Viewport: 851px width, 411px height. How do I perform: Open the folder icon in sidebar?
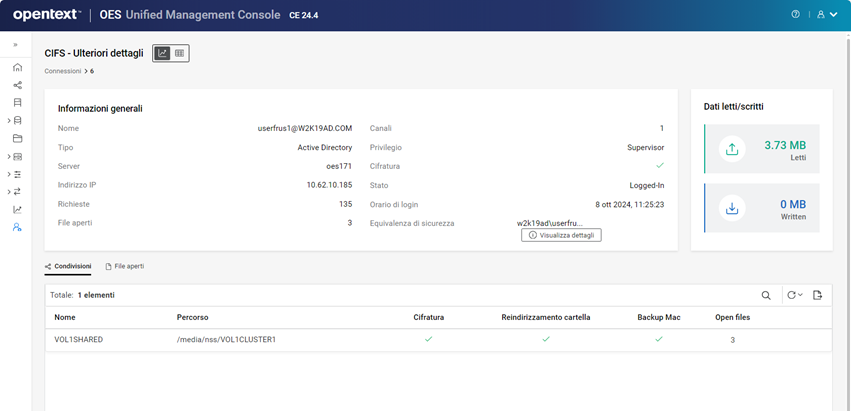coord(17,139)
